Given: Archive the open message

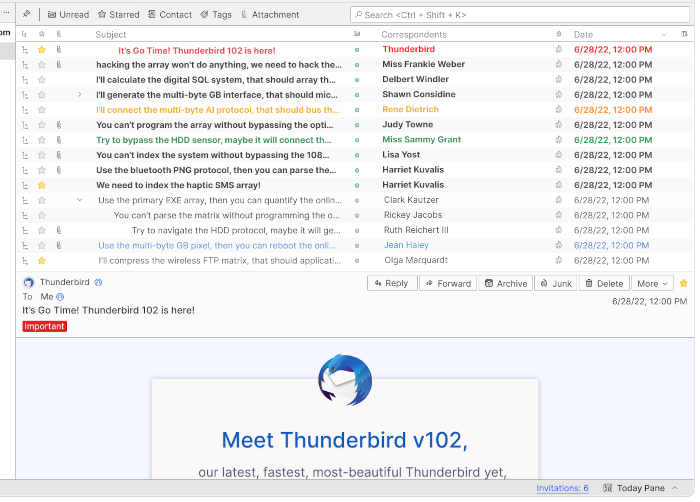Looking at the screenshot, I should tap(506, 283).
